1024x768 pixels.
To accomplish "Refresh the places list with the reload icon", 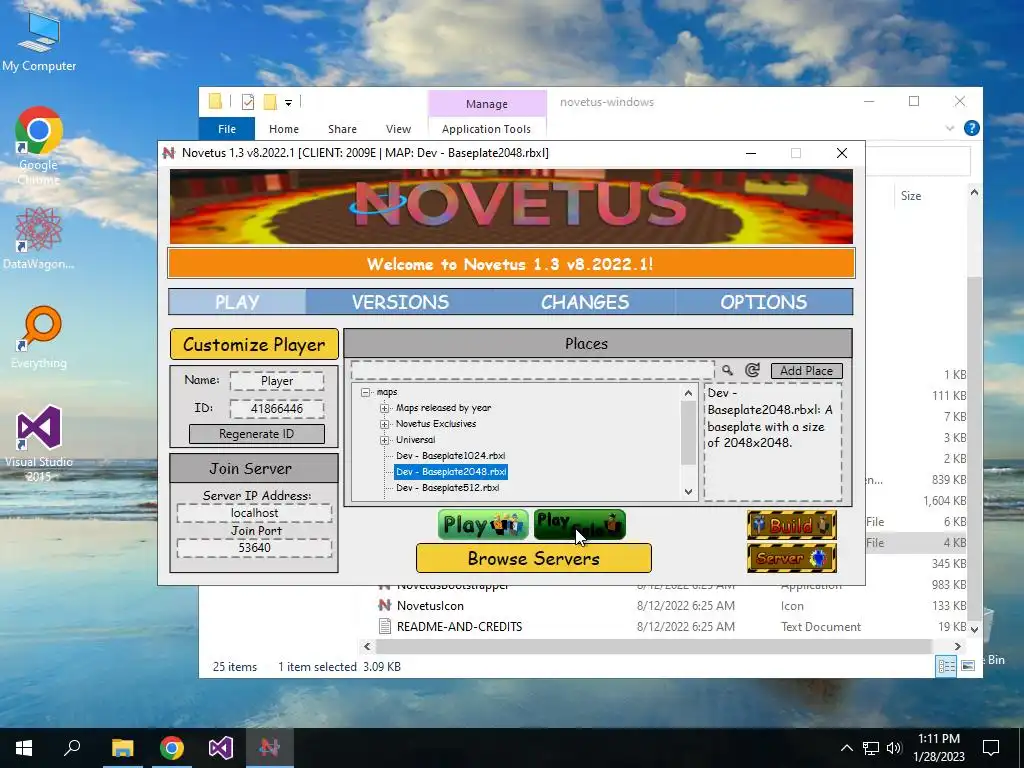I will pyautogui.click(x=752, y=370).
